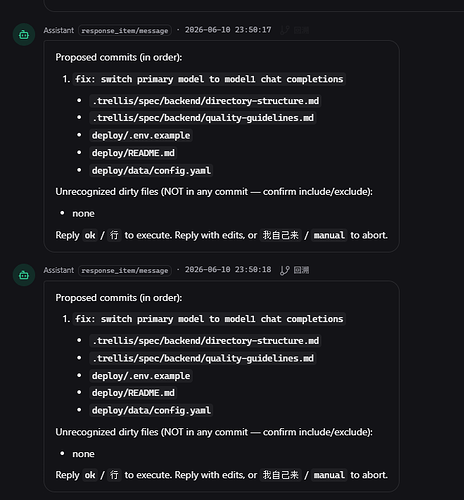Click deploy/.env.example in the 23:50:17 message

coord(141,135)
